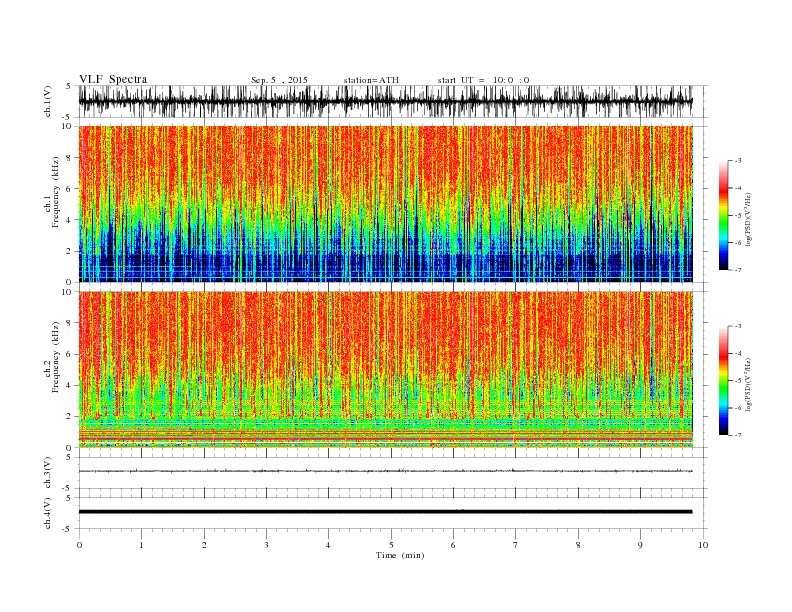Click the "-4" label on ch.2 colorbar

pos(738,353)
